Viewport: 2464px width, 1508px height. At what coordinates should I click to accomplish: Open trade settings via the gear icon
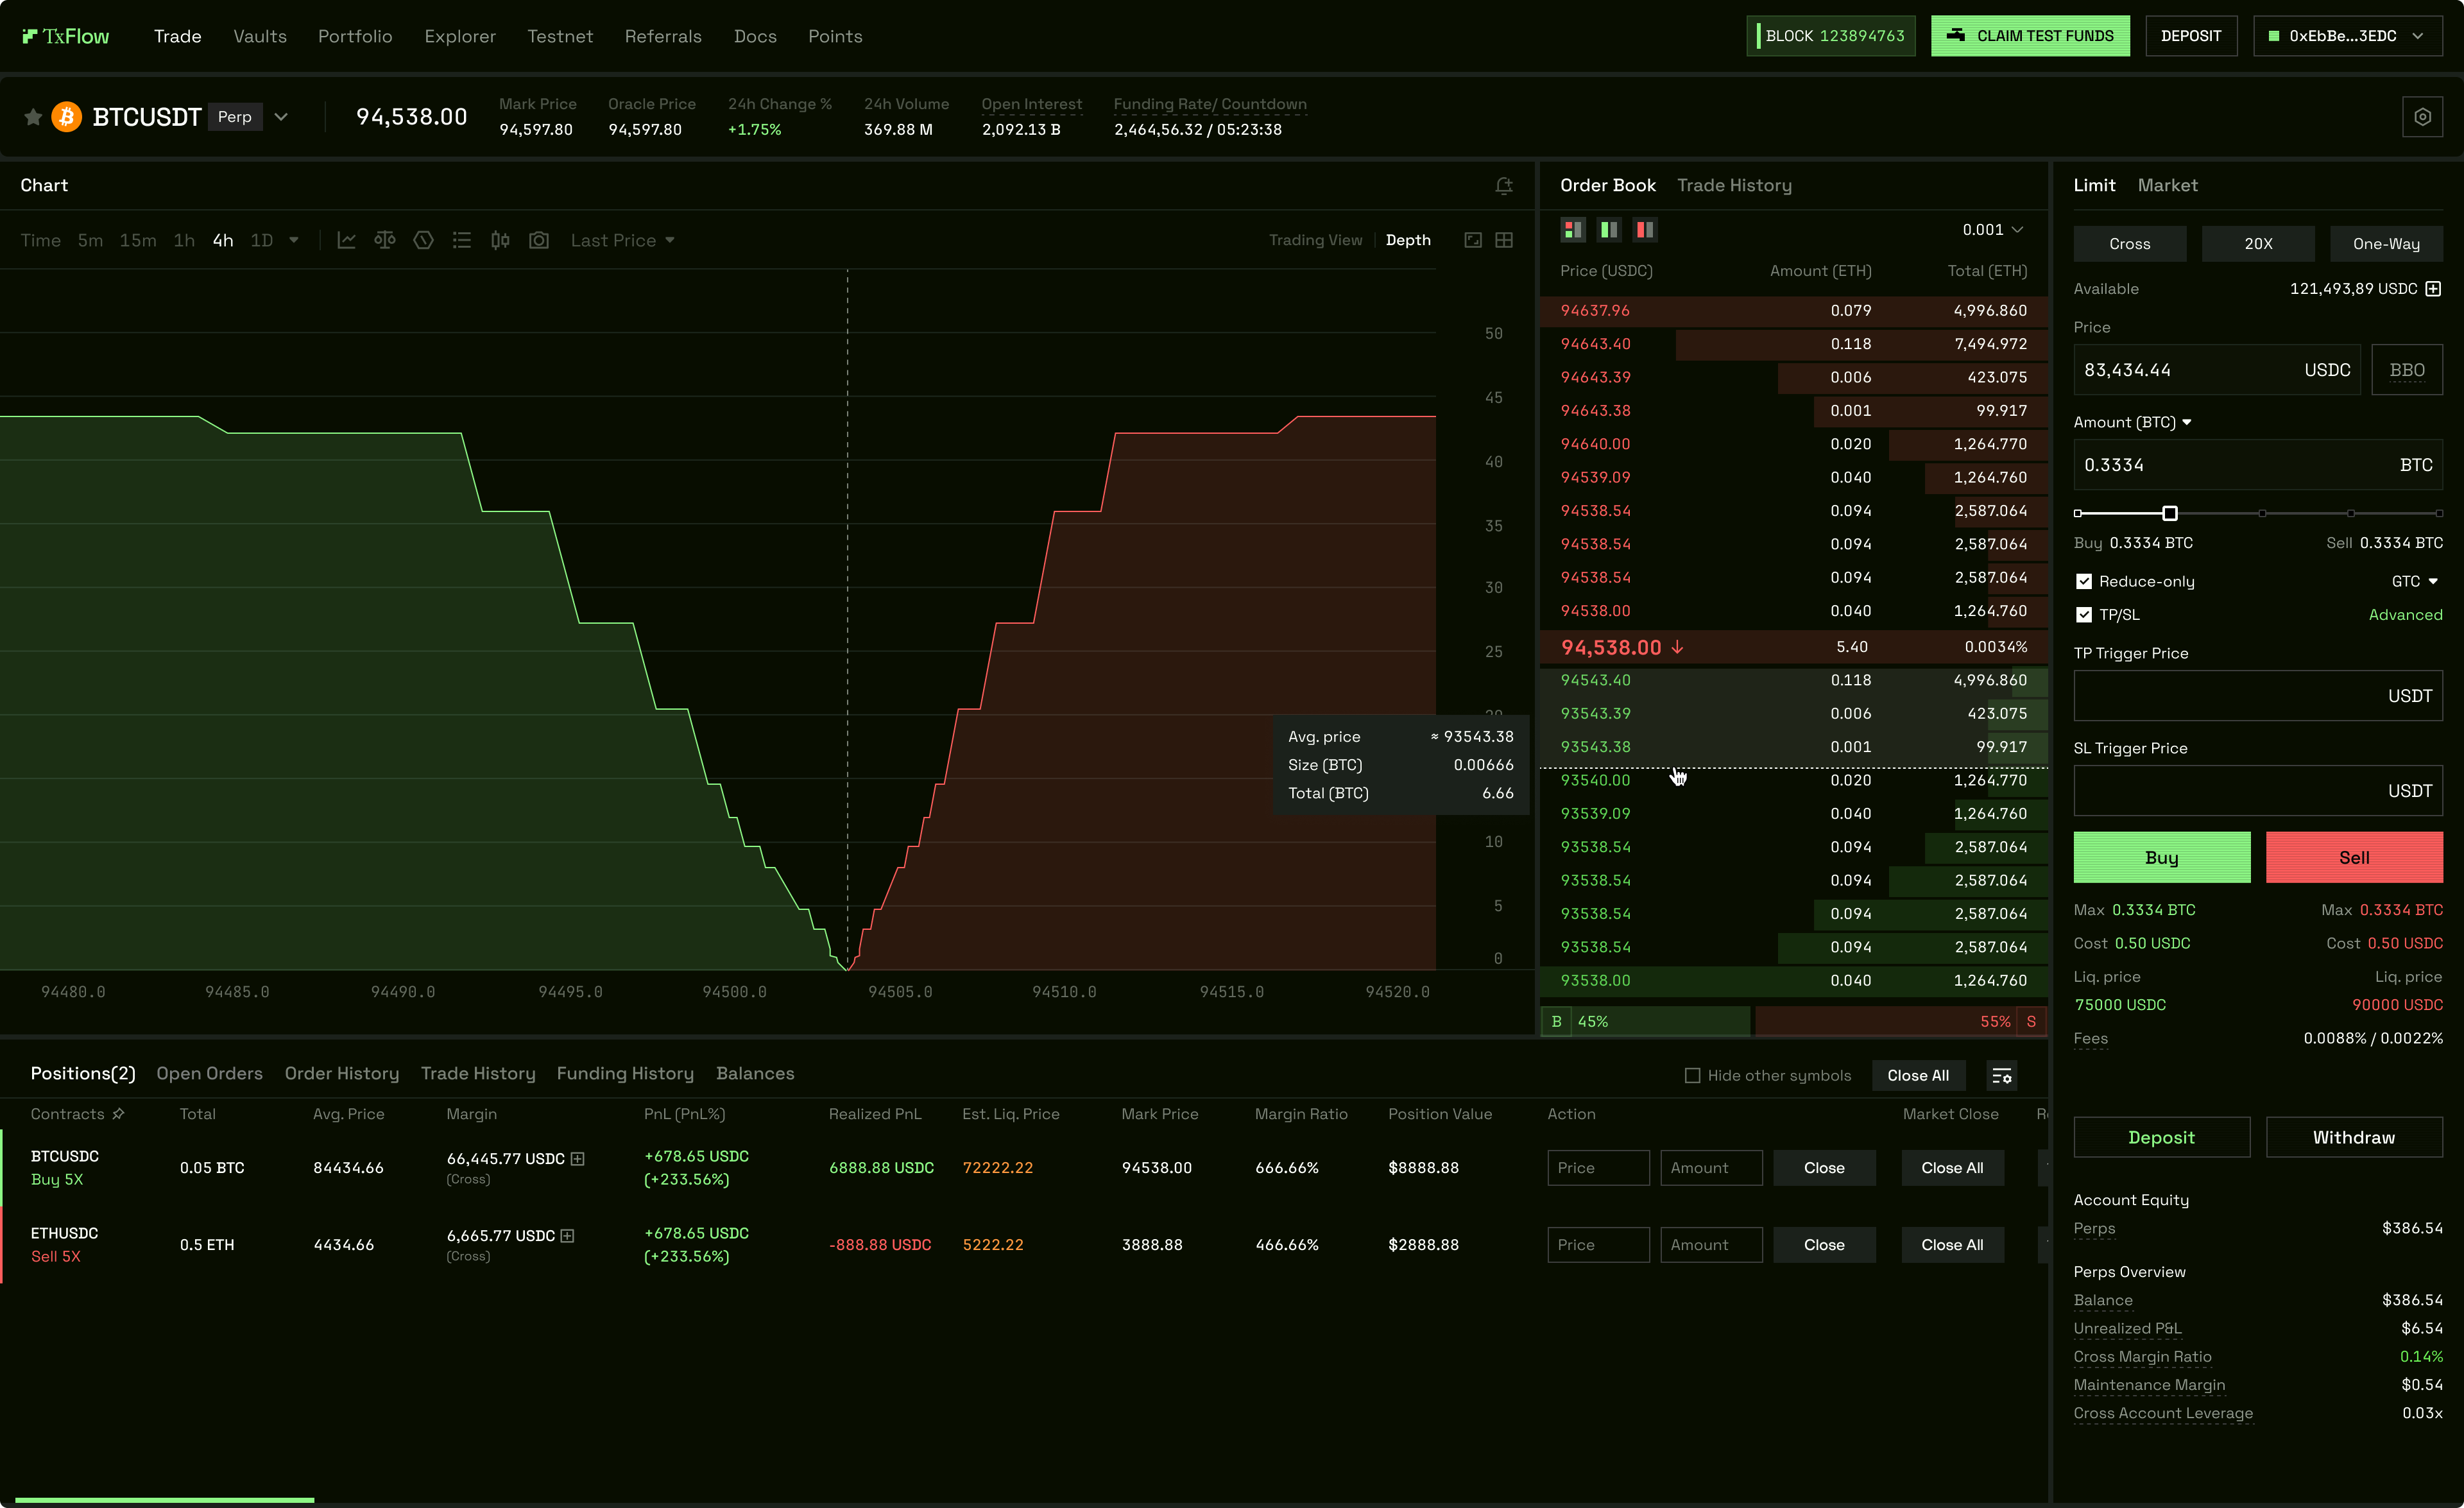2422,116
